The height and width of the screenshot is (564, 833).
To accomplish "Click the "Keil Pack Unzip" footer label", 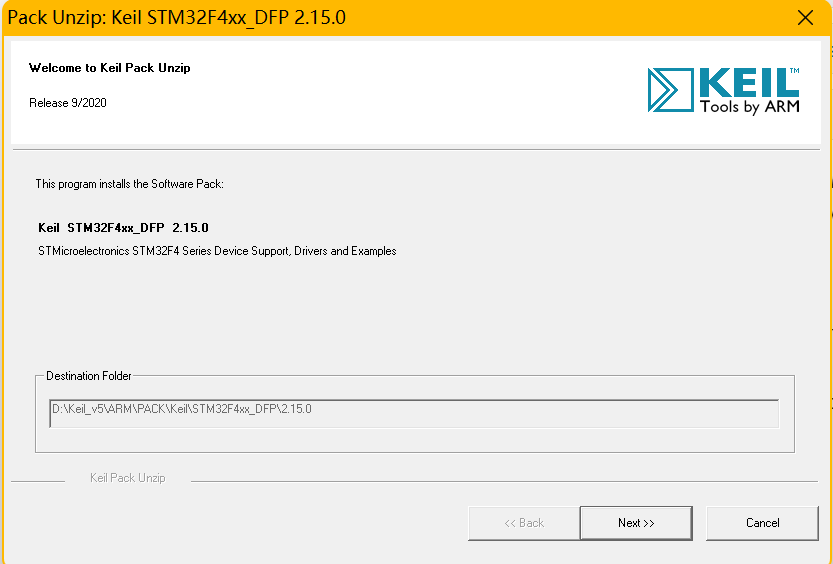I will coord(128,478).
